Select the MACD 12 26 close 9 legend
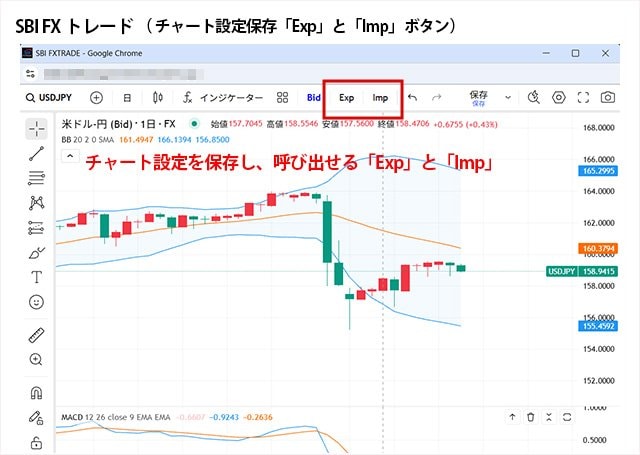This screenshot has height=455, width=640. (x=116, y=417)
